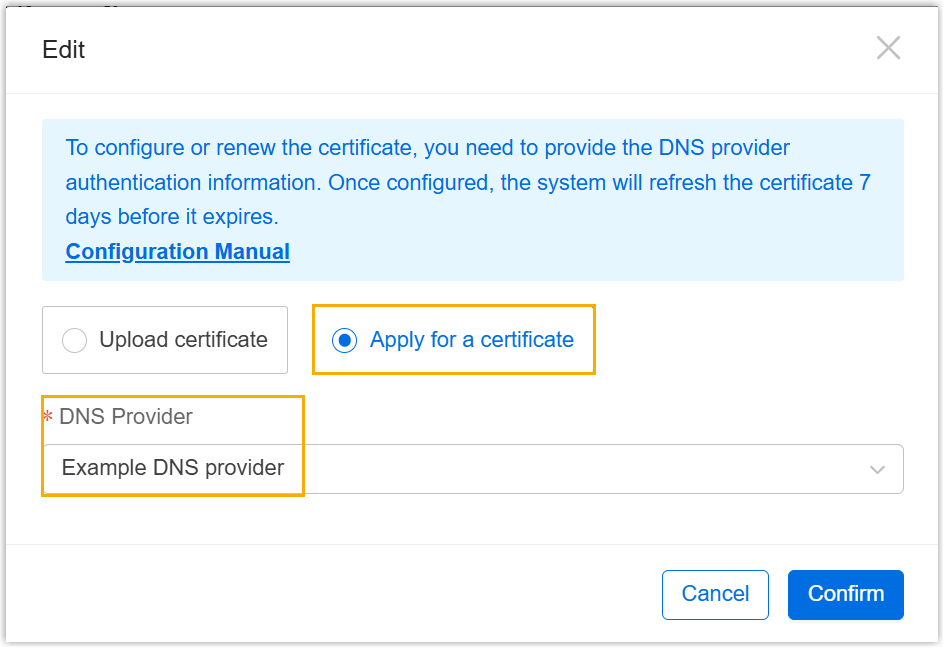Expand the DNS Provider dropdown chevron

pyautogui.click(x=878, y=469)
